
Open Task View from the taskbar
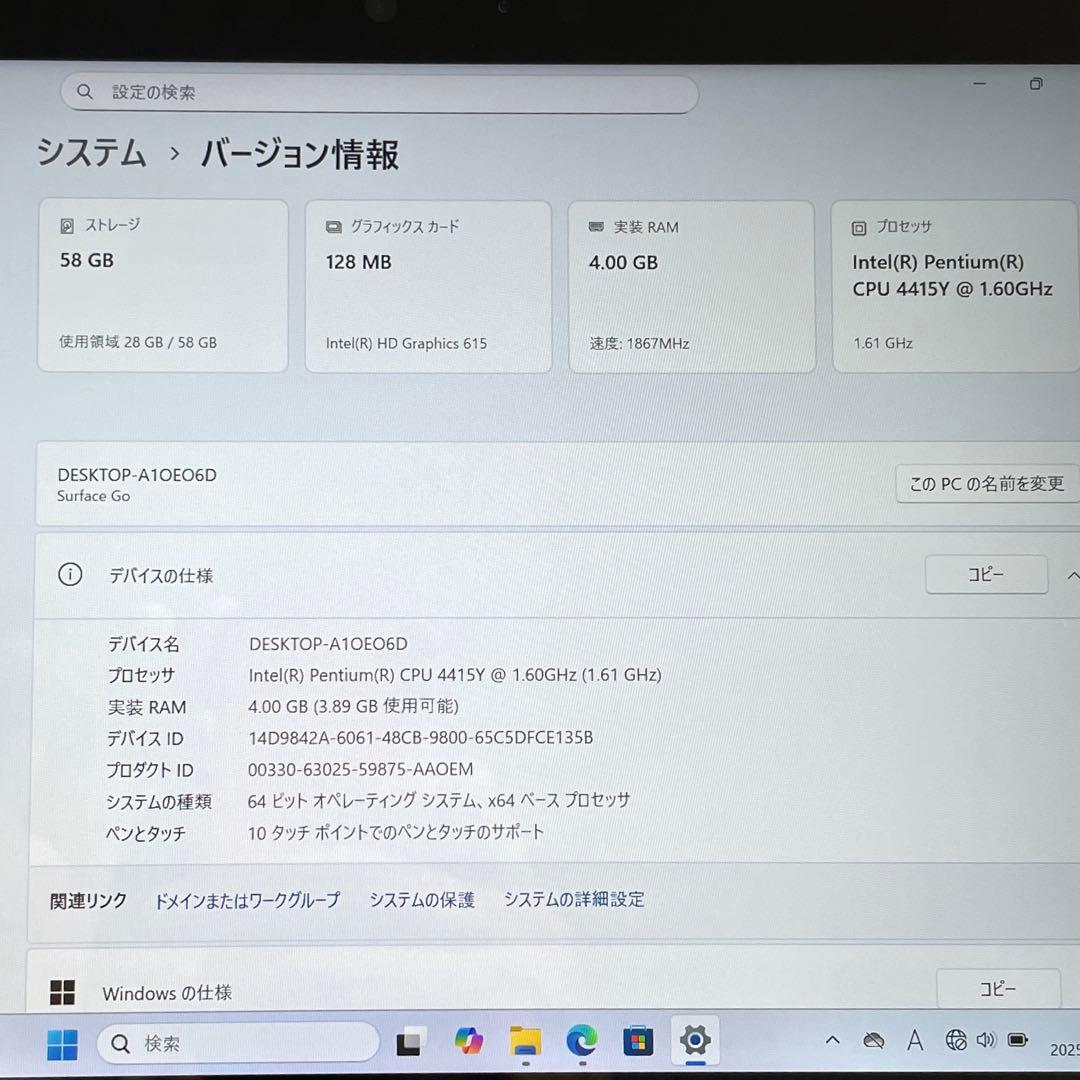coord(411,1041)
